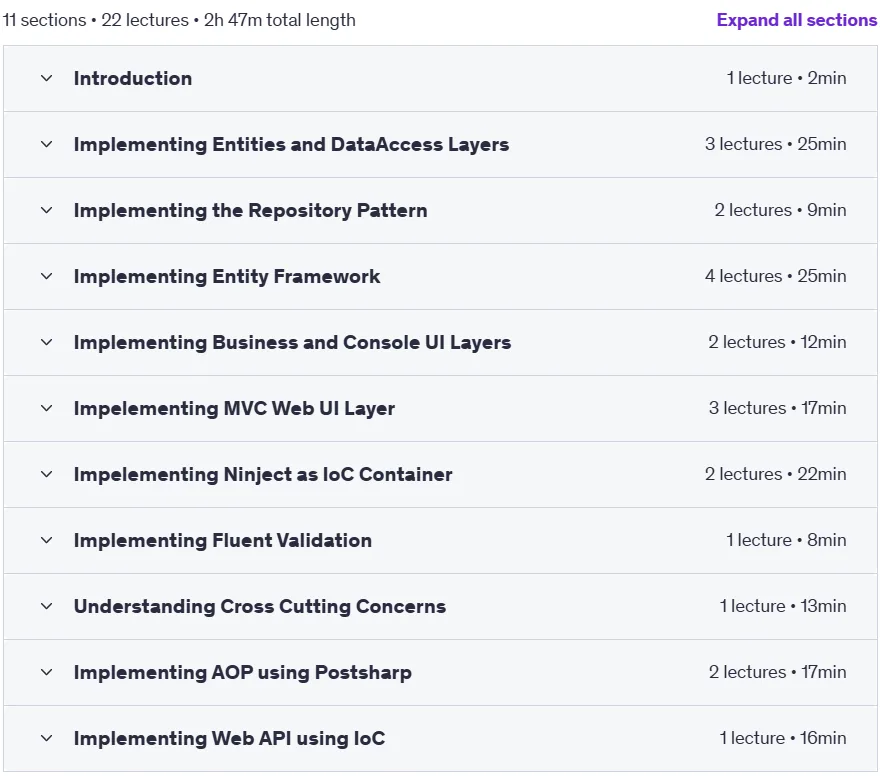Image resolution: width=880 pixels, height=776 pixels.
Task: Click chevron next to AOP using Postsharp
Action: click(x=47, y=672)
